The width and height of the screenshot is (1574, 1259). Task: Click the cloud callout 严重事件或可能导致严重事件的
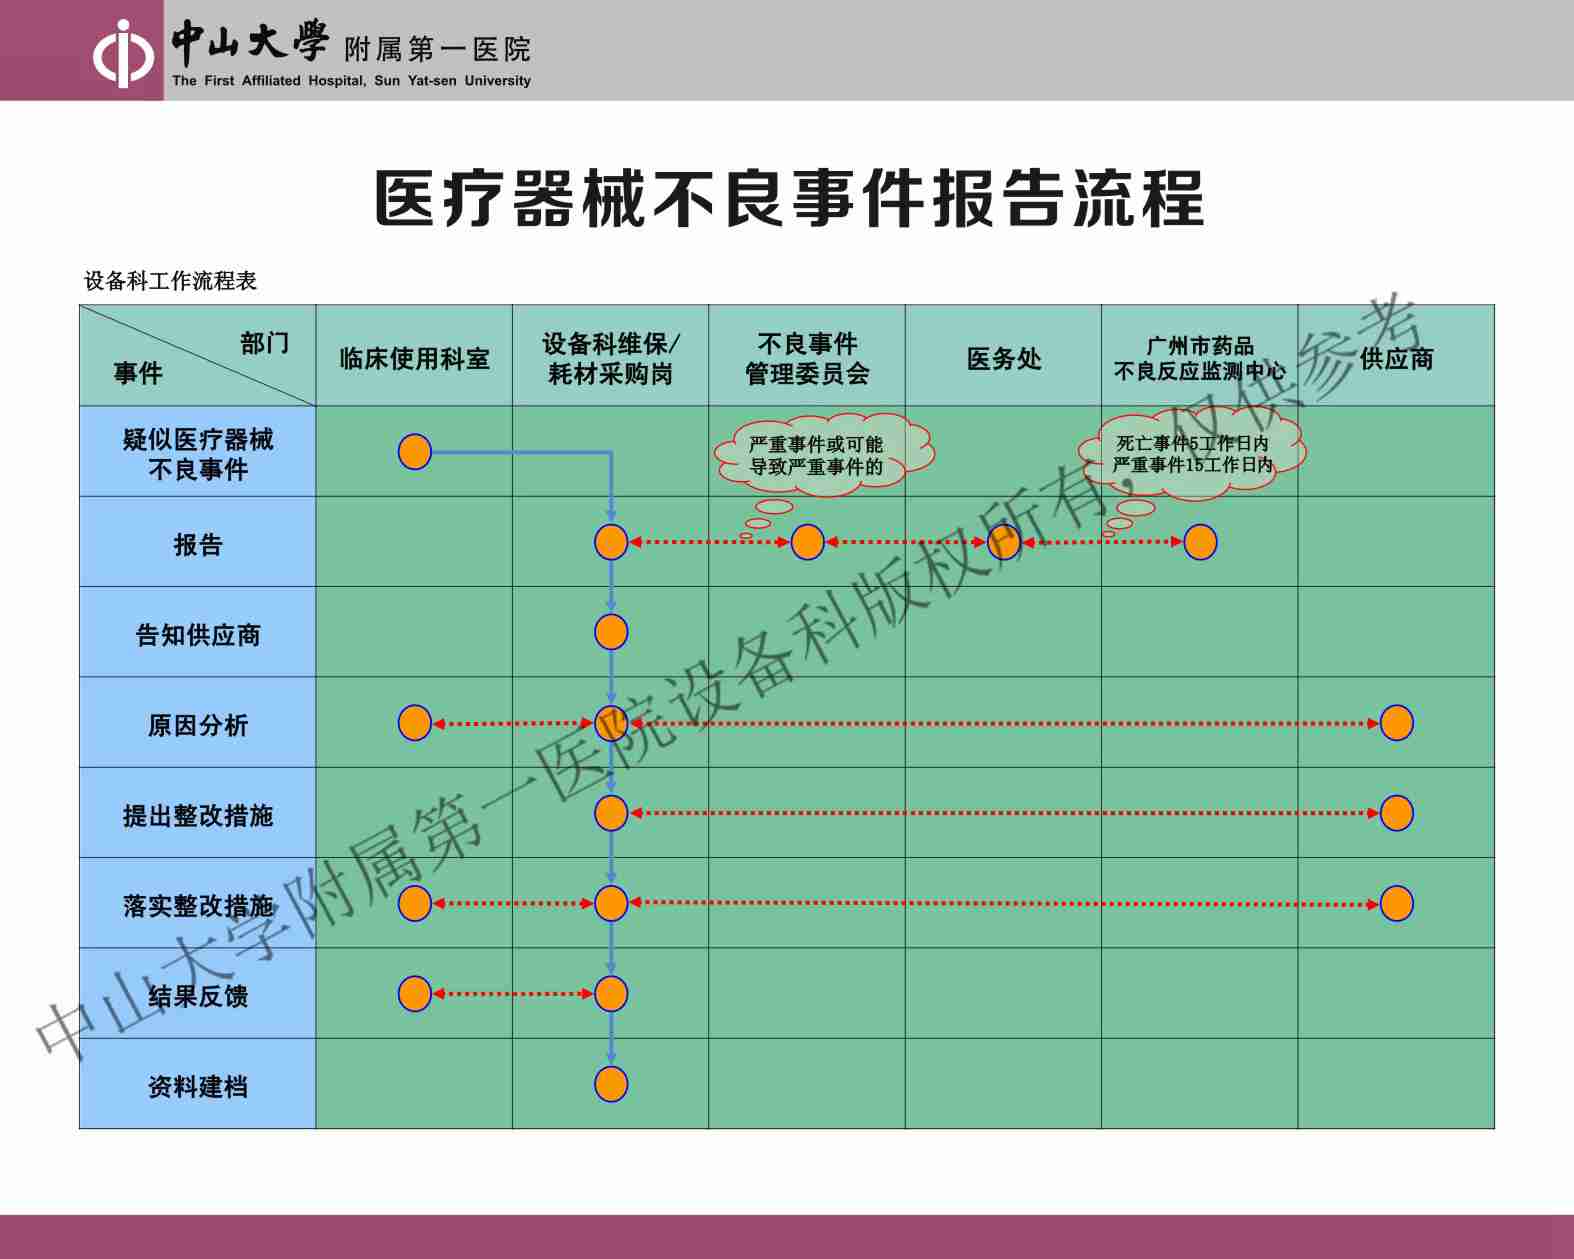[x=823, y=455]
